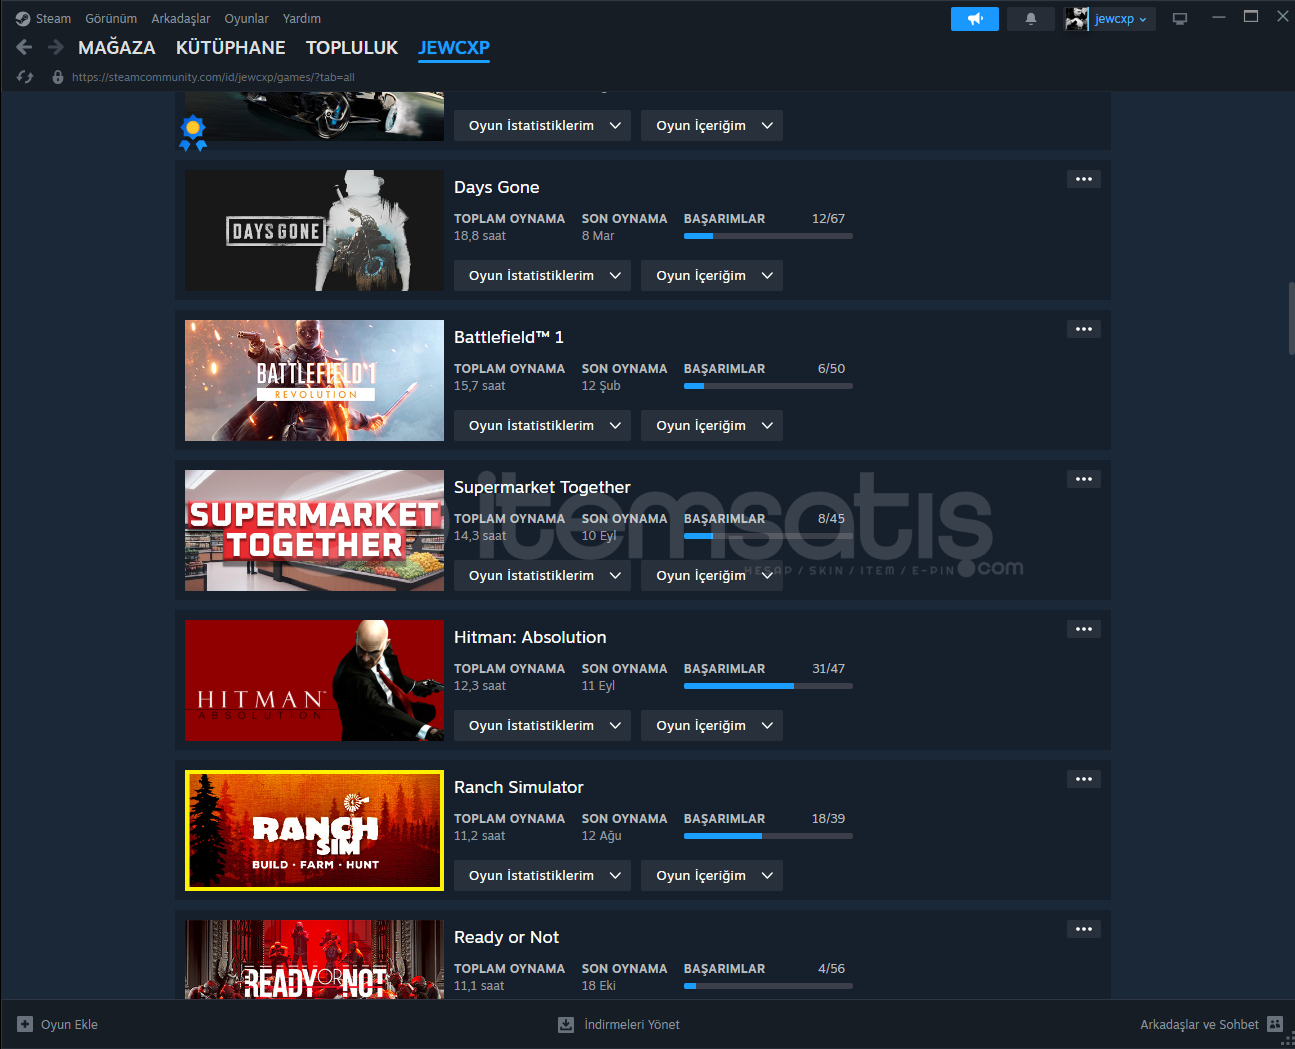Open the Arkadaşlar menu
The height and width of the screenshot is (1049, 1295).
[x=181, y=19]
